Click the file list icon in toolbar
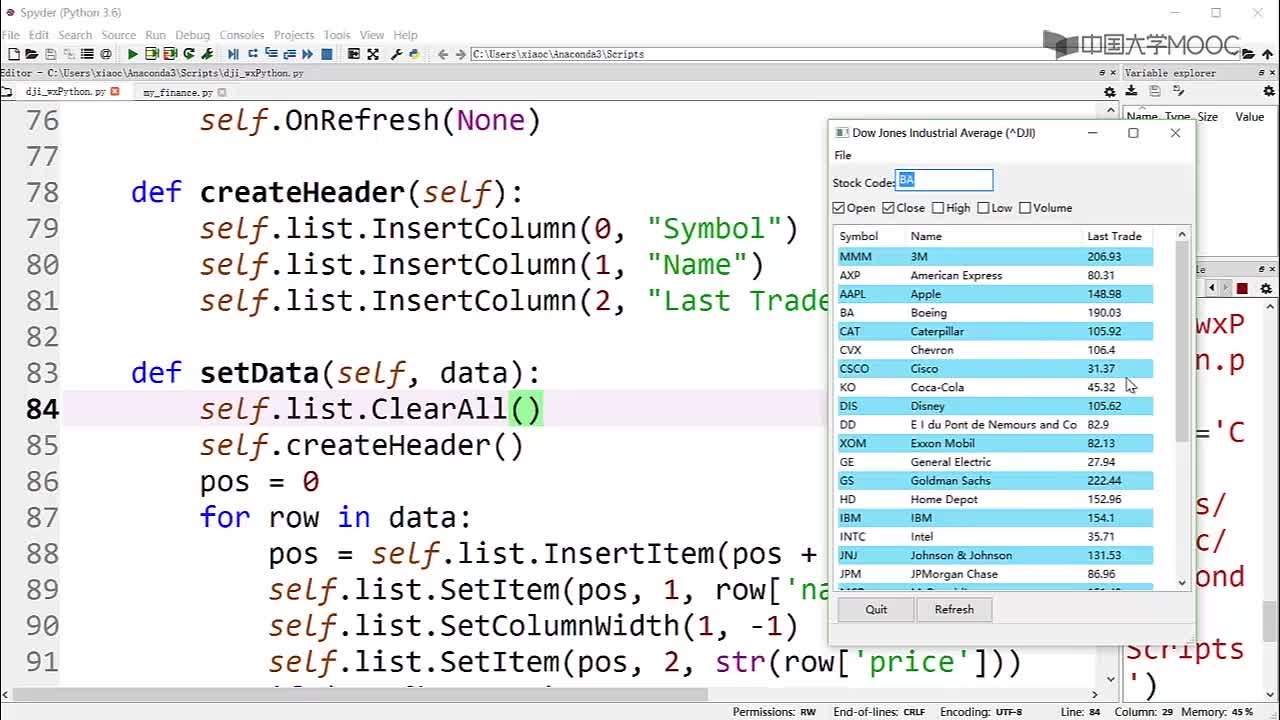This screenshot has height=720, width=1280. (x=87, y=54)
